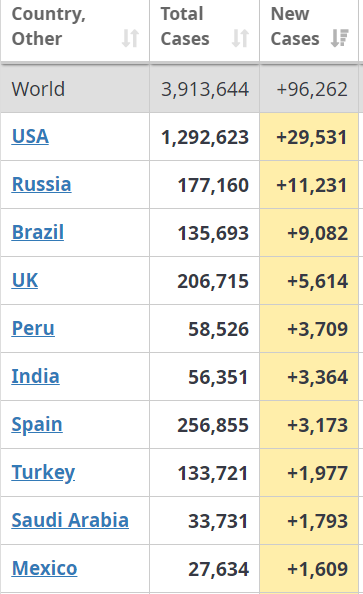Select the World total cases cell
363x594 pixels.
[x=205, y=89]
